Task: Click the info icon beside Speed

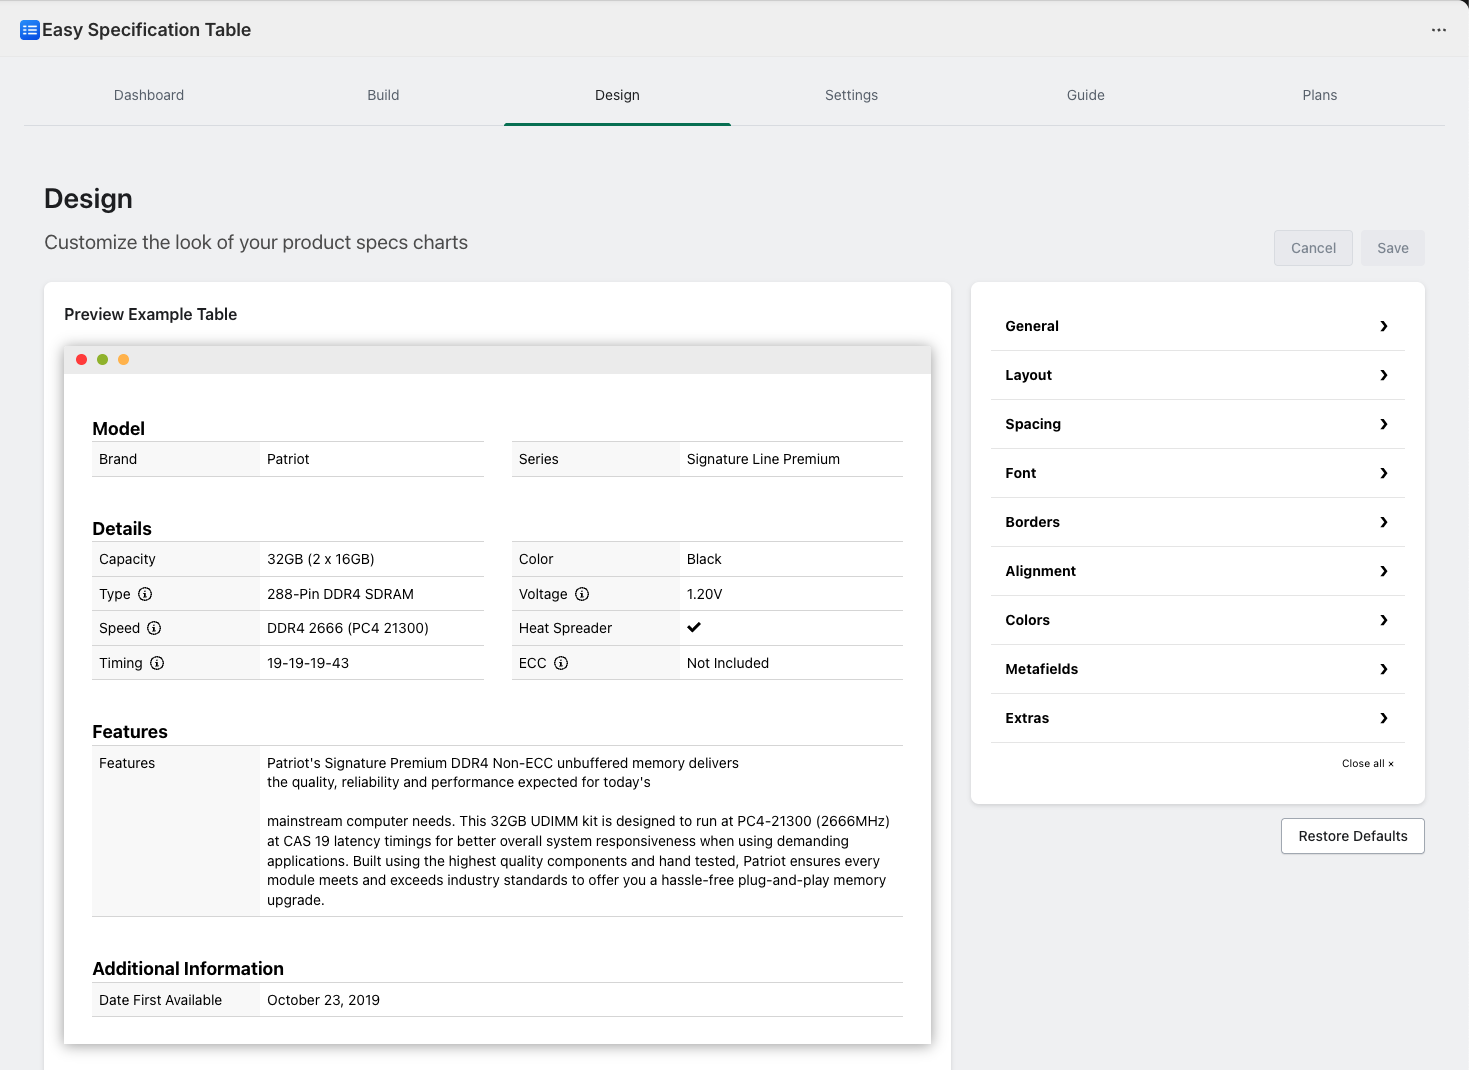Action: coord(154,628)
